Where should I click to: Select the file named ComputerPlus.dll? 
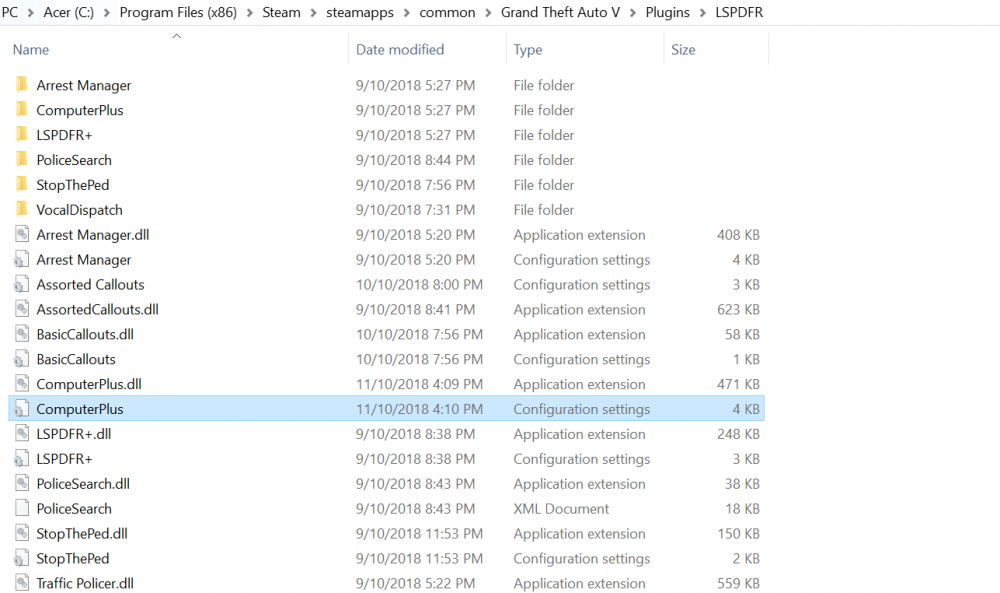(89, 384)
